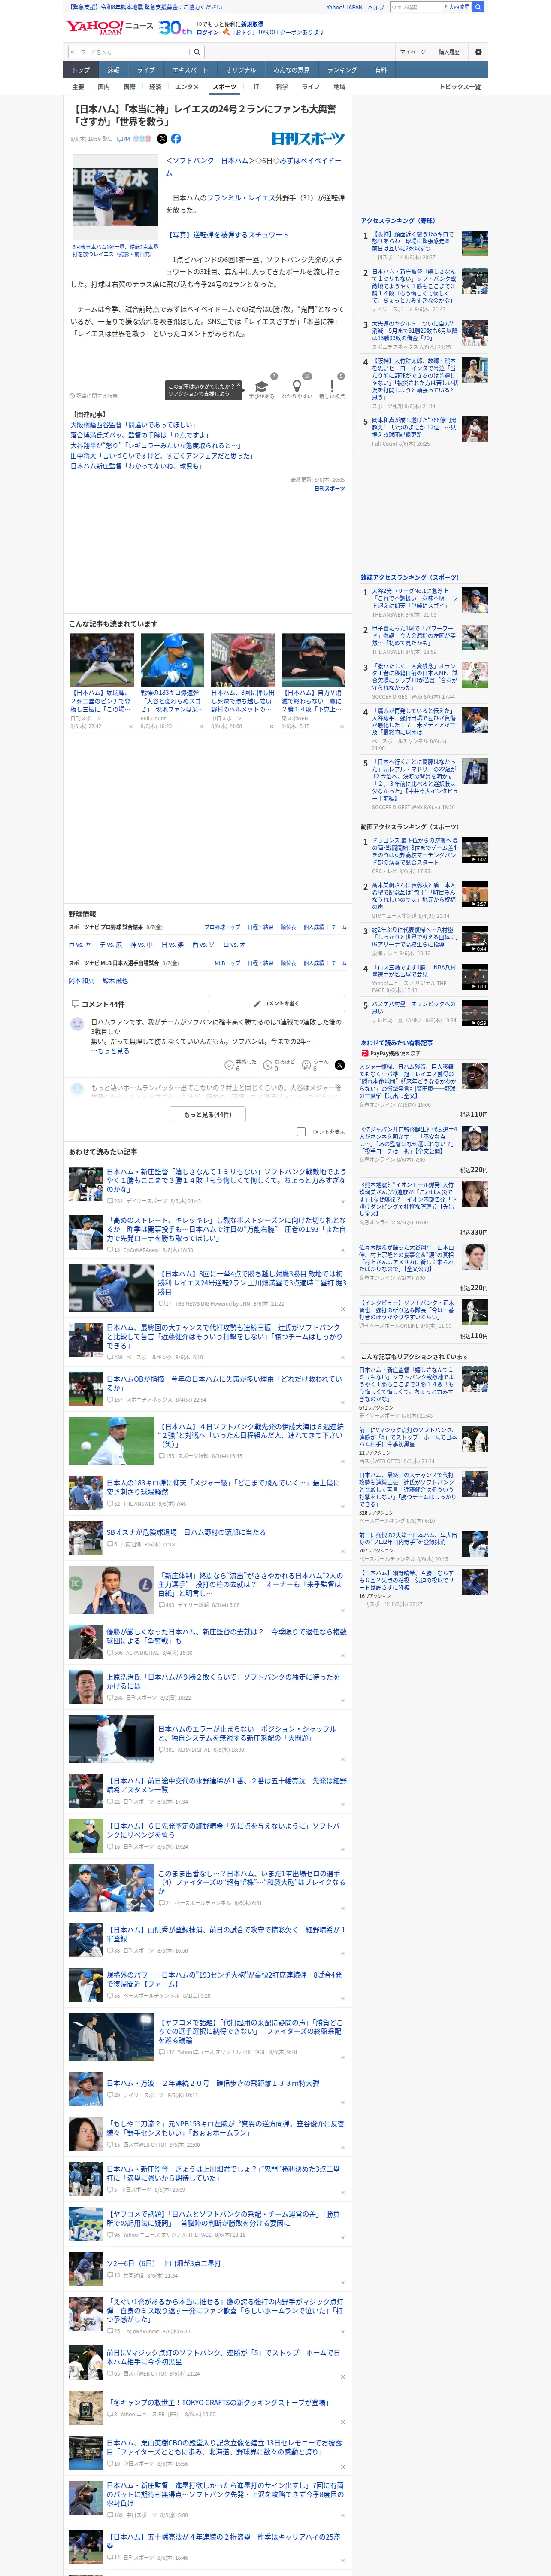This screenshot has height=2576, width=551.
Task: Select the スポーツ category
Action: (225, 87)
